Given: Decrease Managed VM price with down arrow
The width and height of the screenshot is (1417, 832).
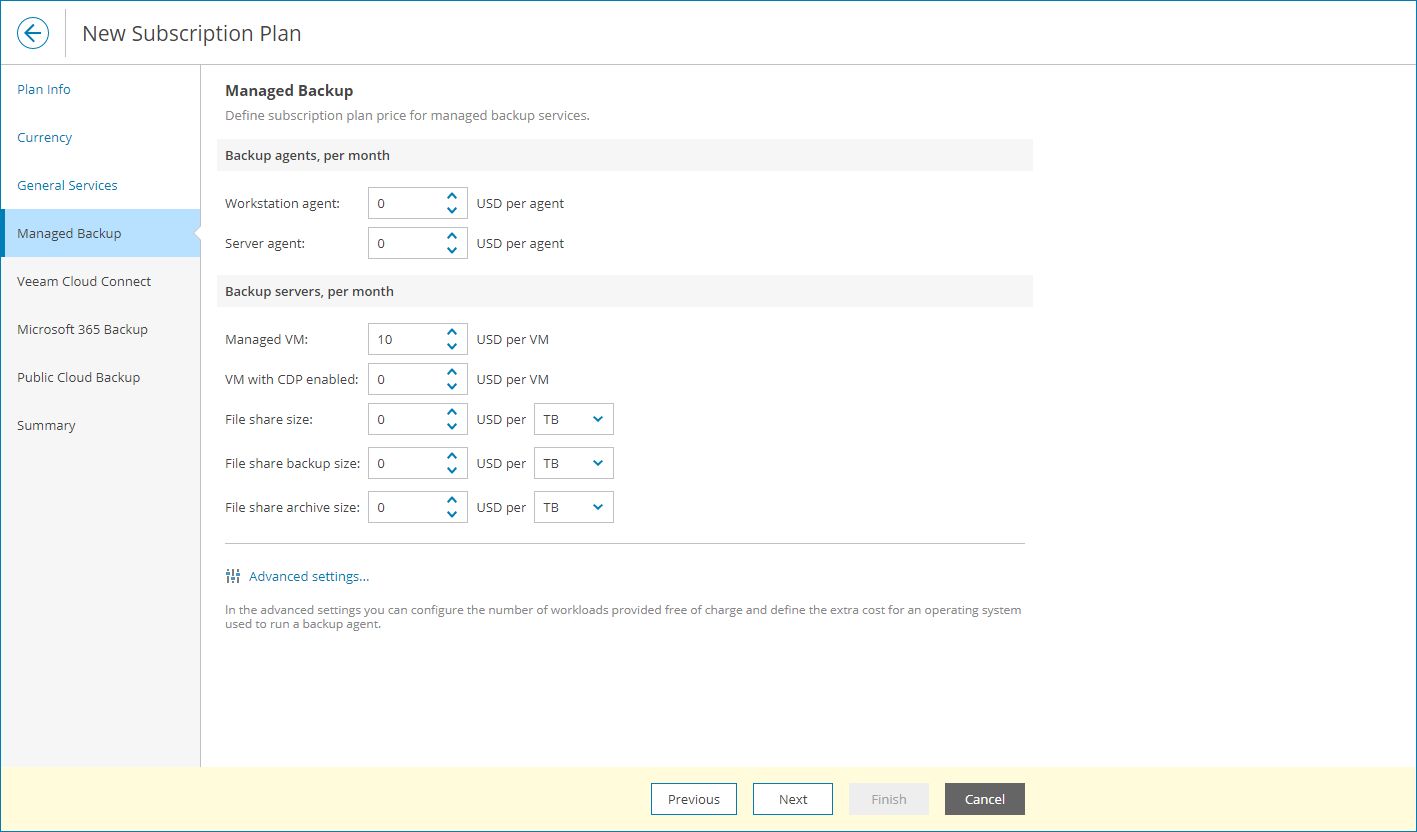Looking at the screenshot, I should (x=452, y=346).
